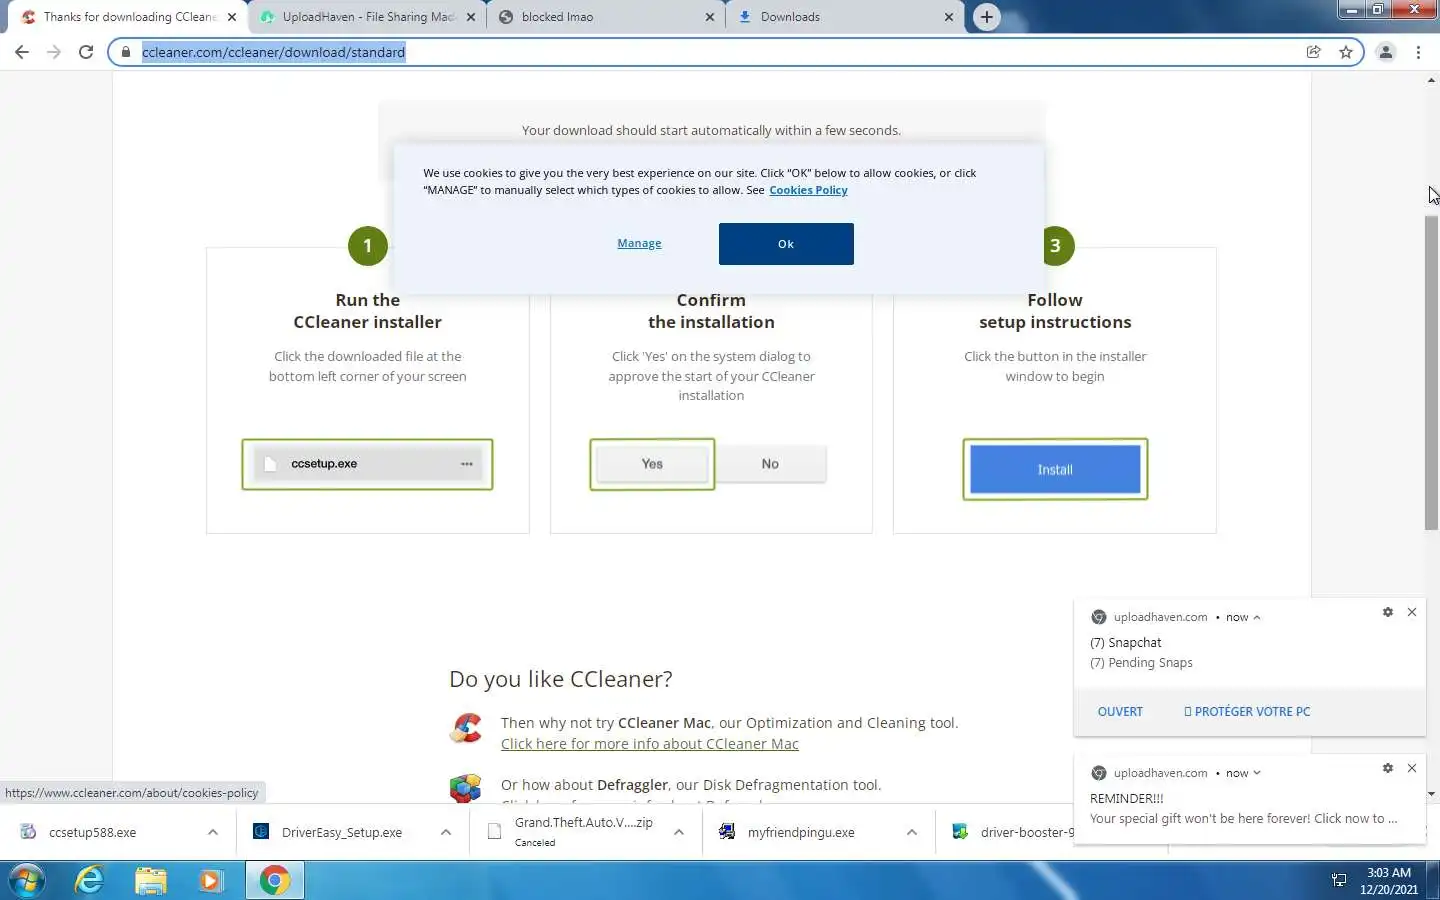The width and height of the screenshot is (1440, 900).
Task: Click the page vertical scrollbar thumb
Action: 1431,372
